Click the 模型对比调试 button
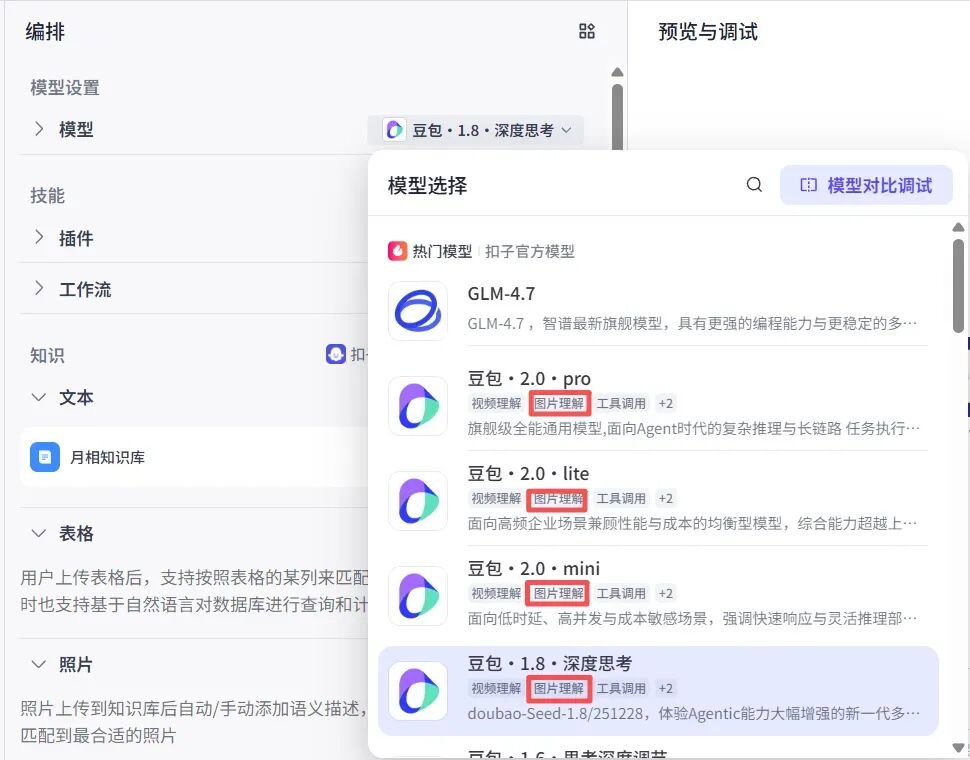 point(866,185)
